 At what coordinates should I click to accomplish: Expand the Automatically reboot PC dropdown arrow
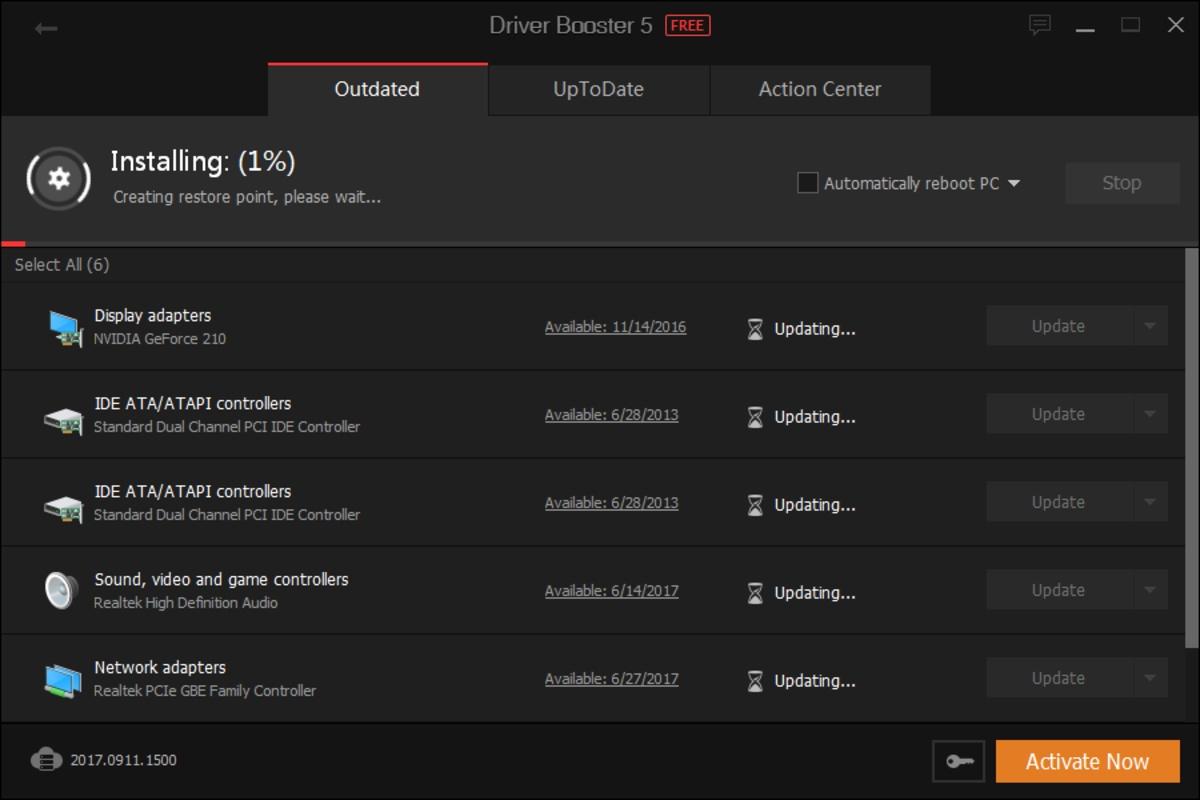pyautogui.click(x=1014, y=183)
